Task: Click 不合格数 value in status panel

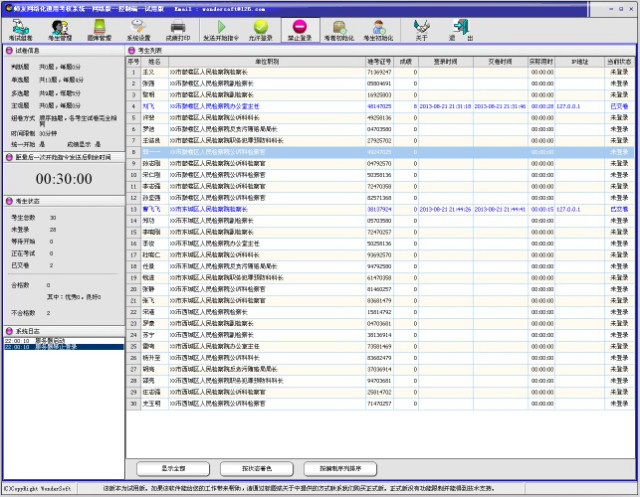Action: click(x=48, y=313)
